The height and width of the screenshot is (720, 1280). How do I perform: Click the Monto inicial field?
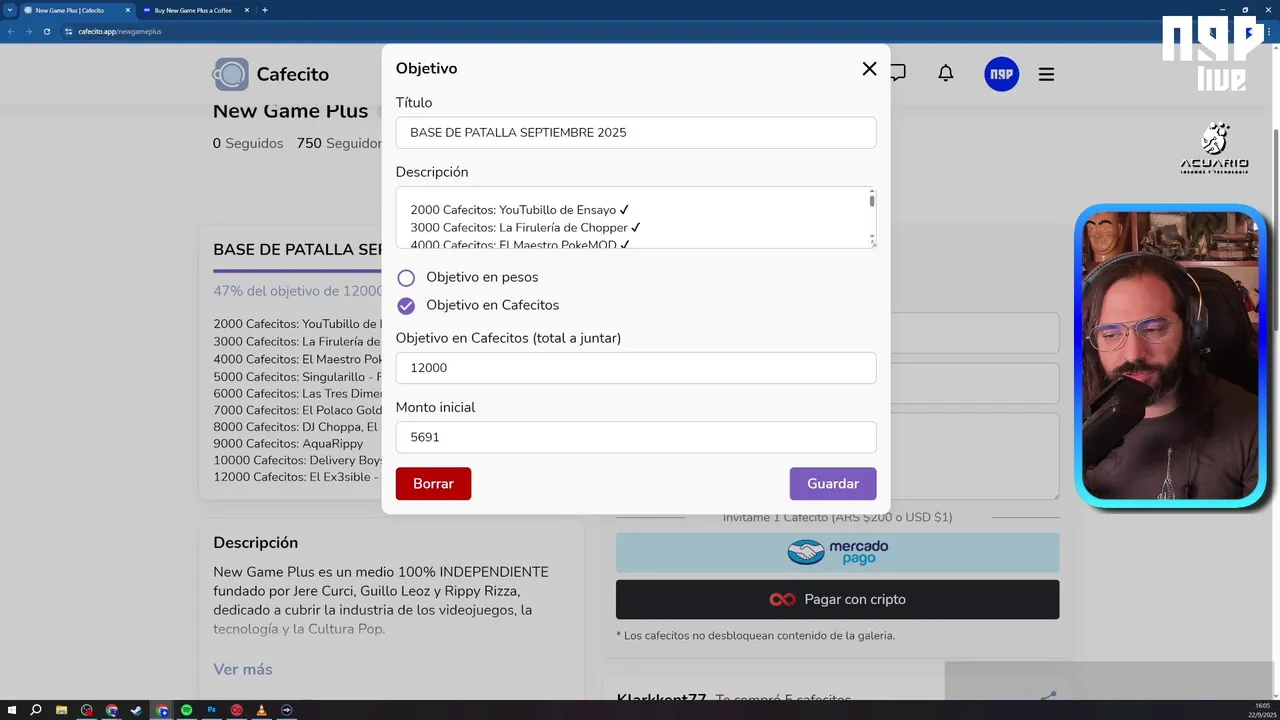pyautogui.click(x=636, y=437)
